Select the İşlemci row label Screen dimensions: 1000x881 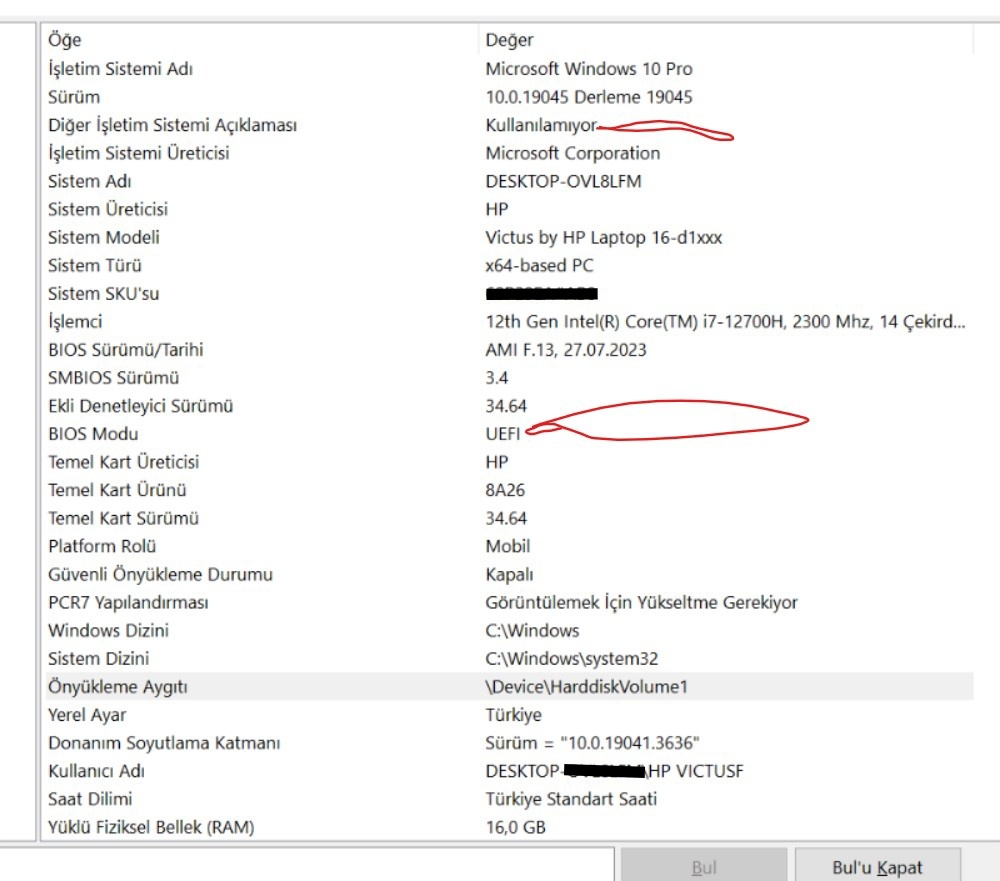pyautogui.click(x=75, y=322)
